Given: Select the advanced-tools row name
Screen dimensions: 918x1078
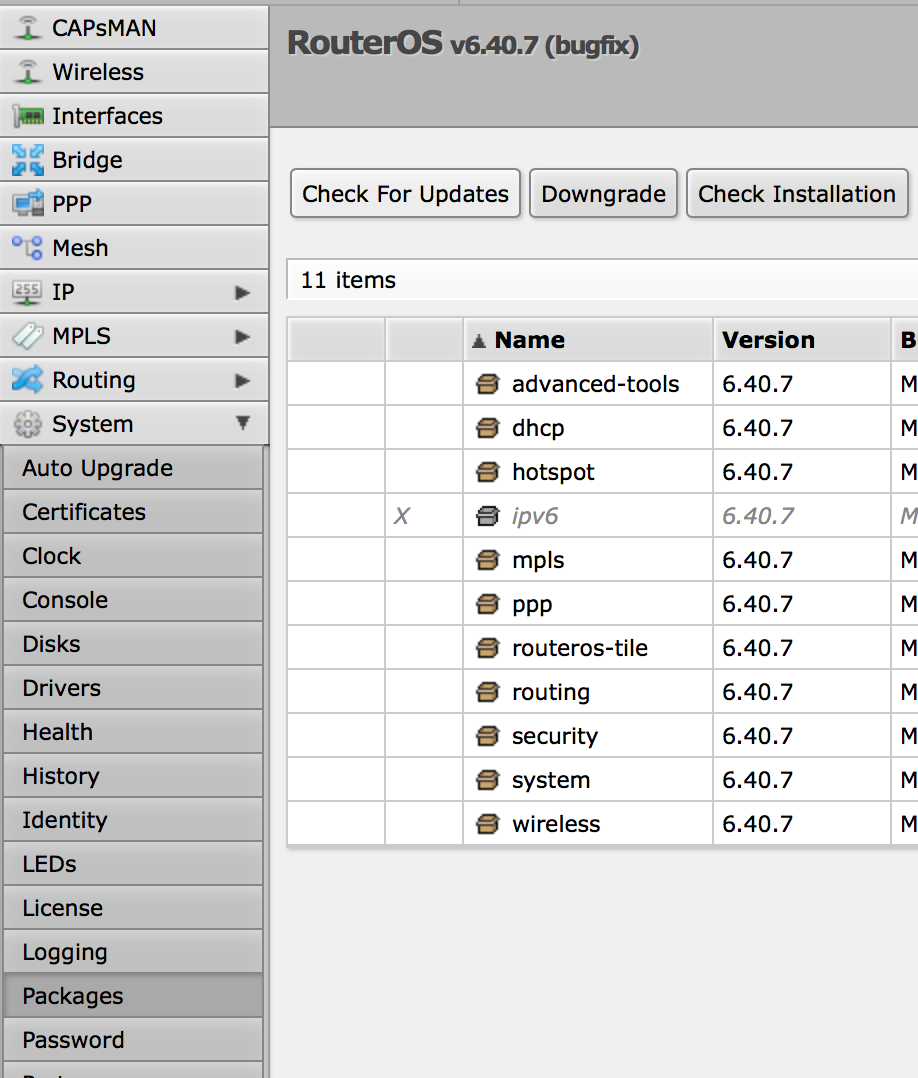Looking at the screenshot, I should 595,384.
